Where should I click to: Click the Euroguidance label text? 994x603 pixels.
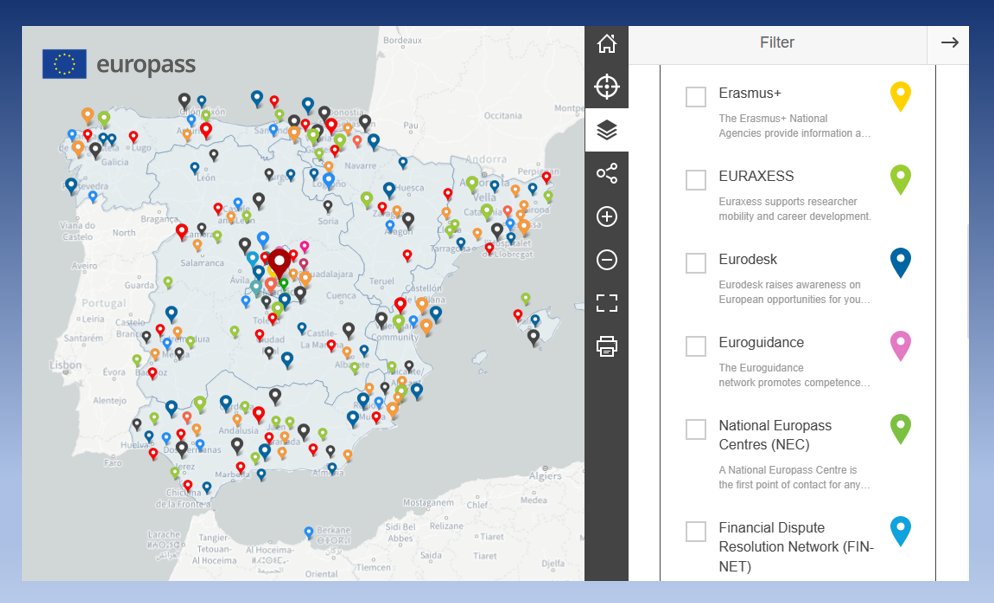click(x=761, y=342)
